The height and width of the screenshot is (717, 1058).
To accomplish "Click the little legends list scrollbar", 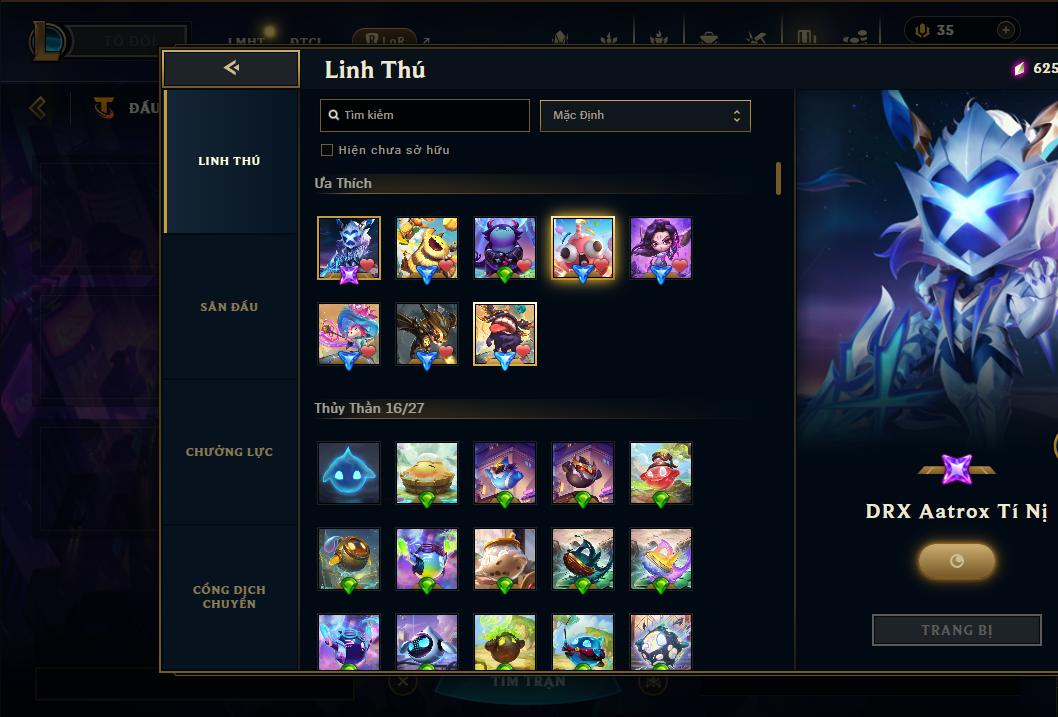I will click(x=779, y=178).
